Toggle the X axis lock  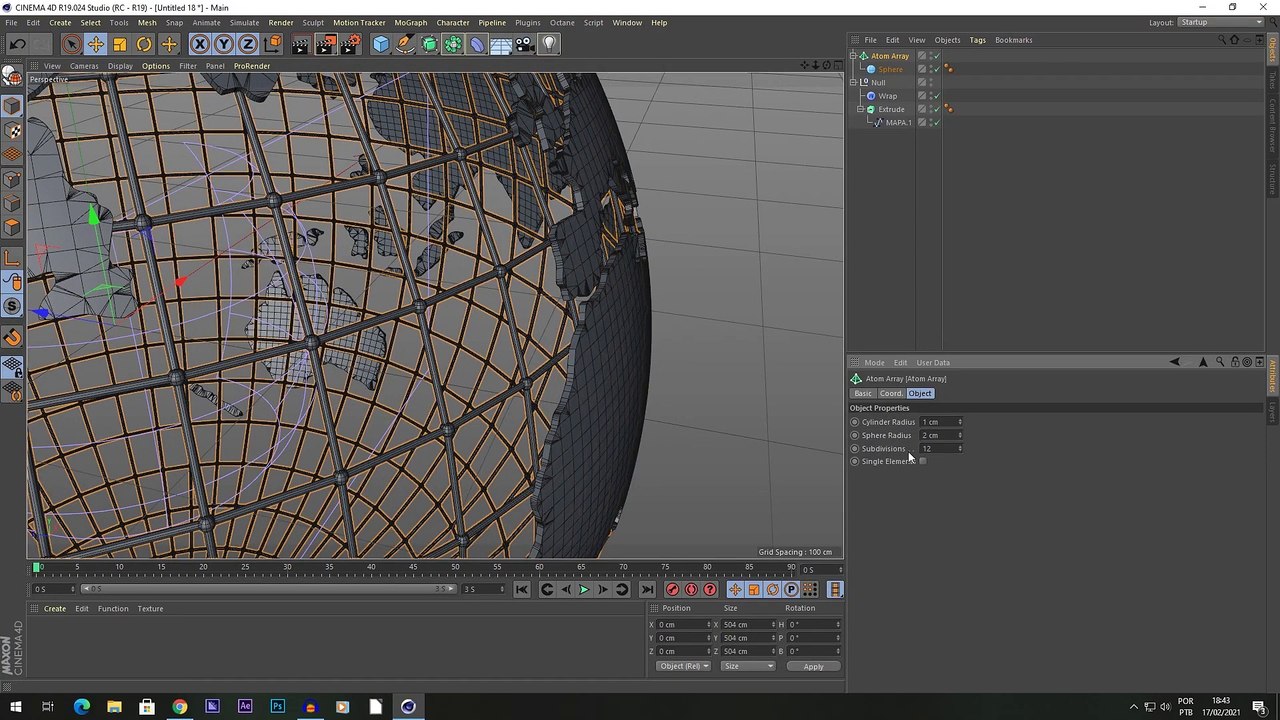point(199,44)
